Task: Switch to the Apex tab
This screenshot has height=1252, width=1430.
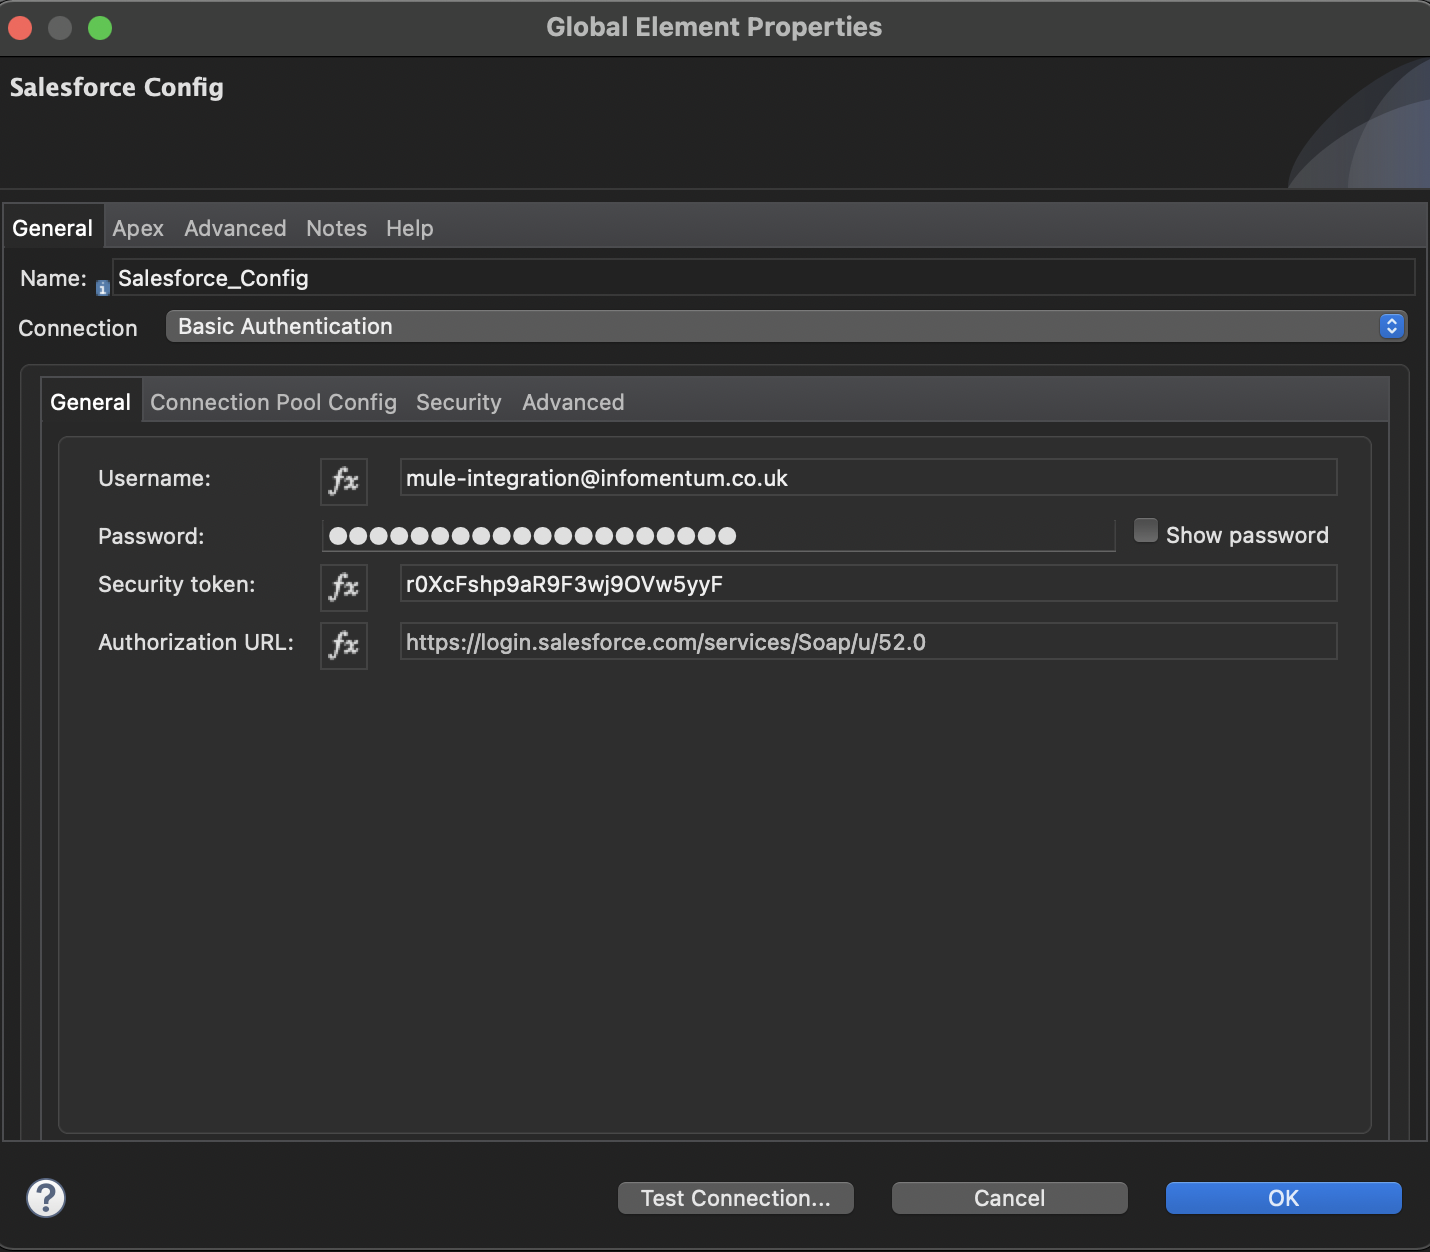Action: point(138,228)
